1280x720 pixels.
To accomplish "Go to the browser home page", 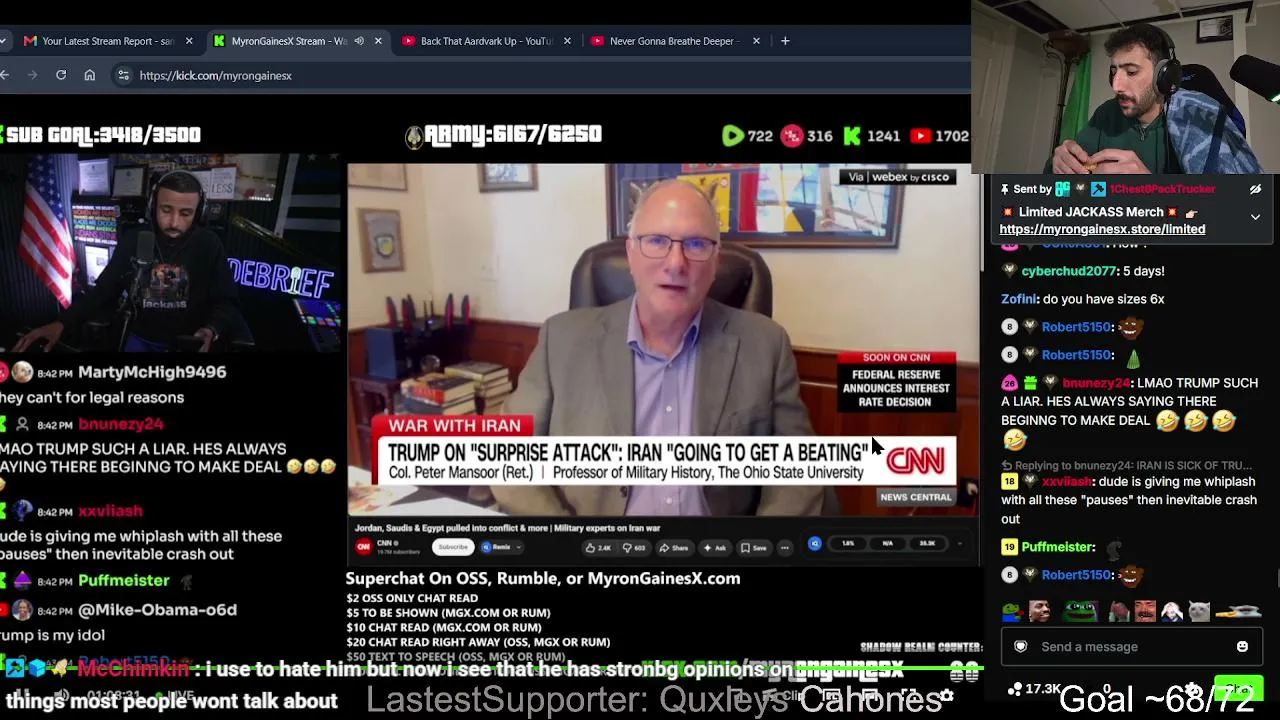I will [x=90, y=75].
